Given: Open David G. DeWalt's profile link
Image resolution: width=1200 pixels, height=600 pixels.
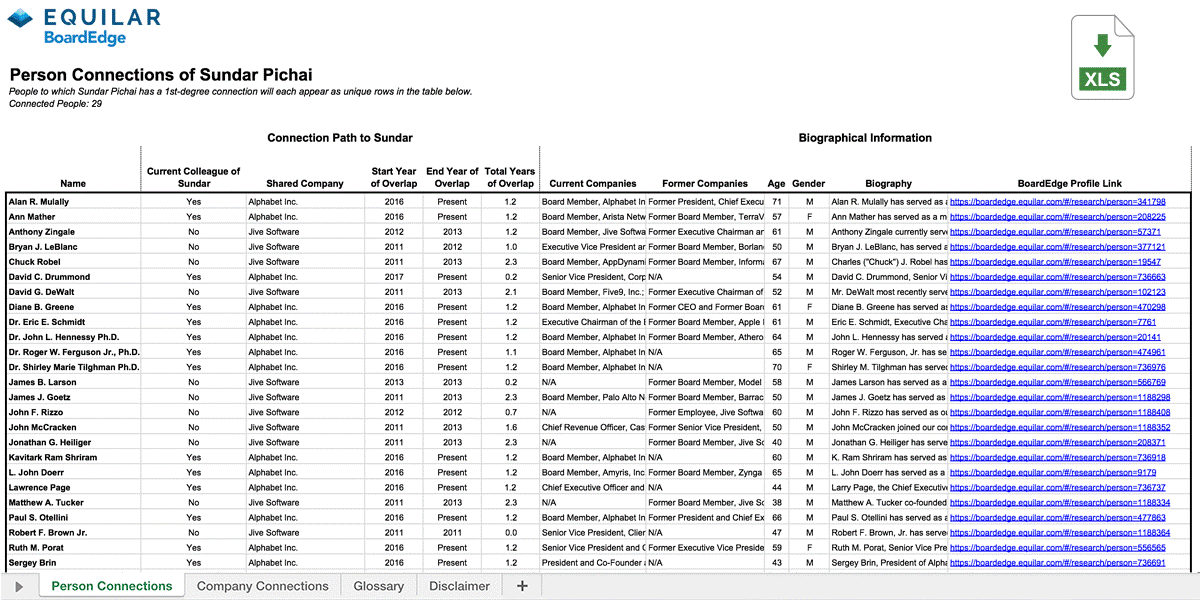Looking at the screenshot, I should [x=1058, y=292].
